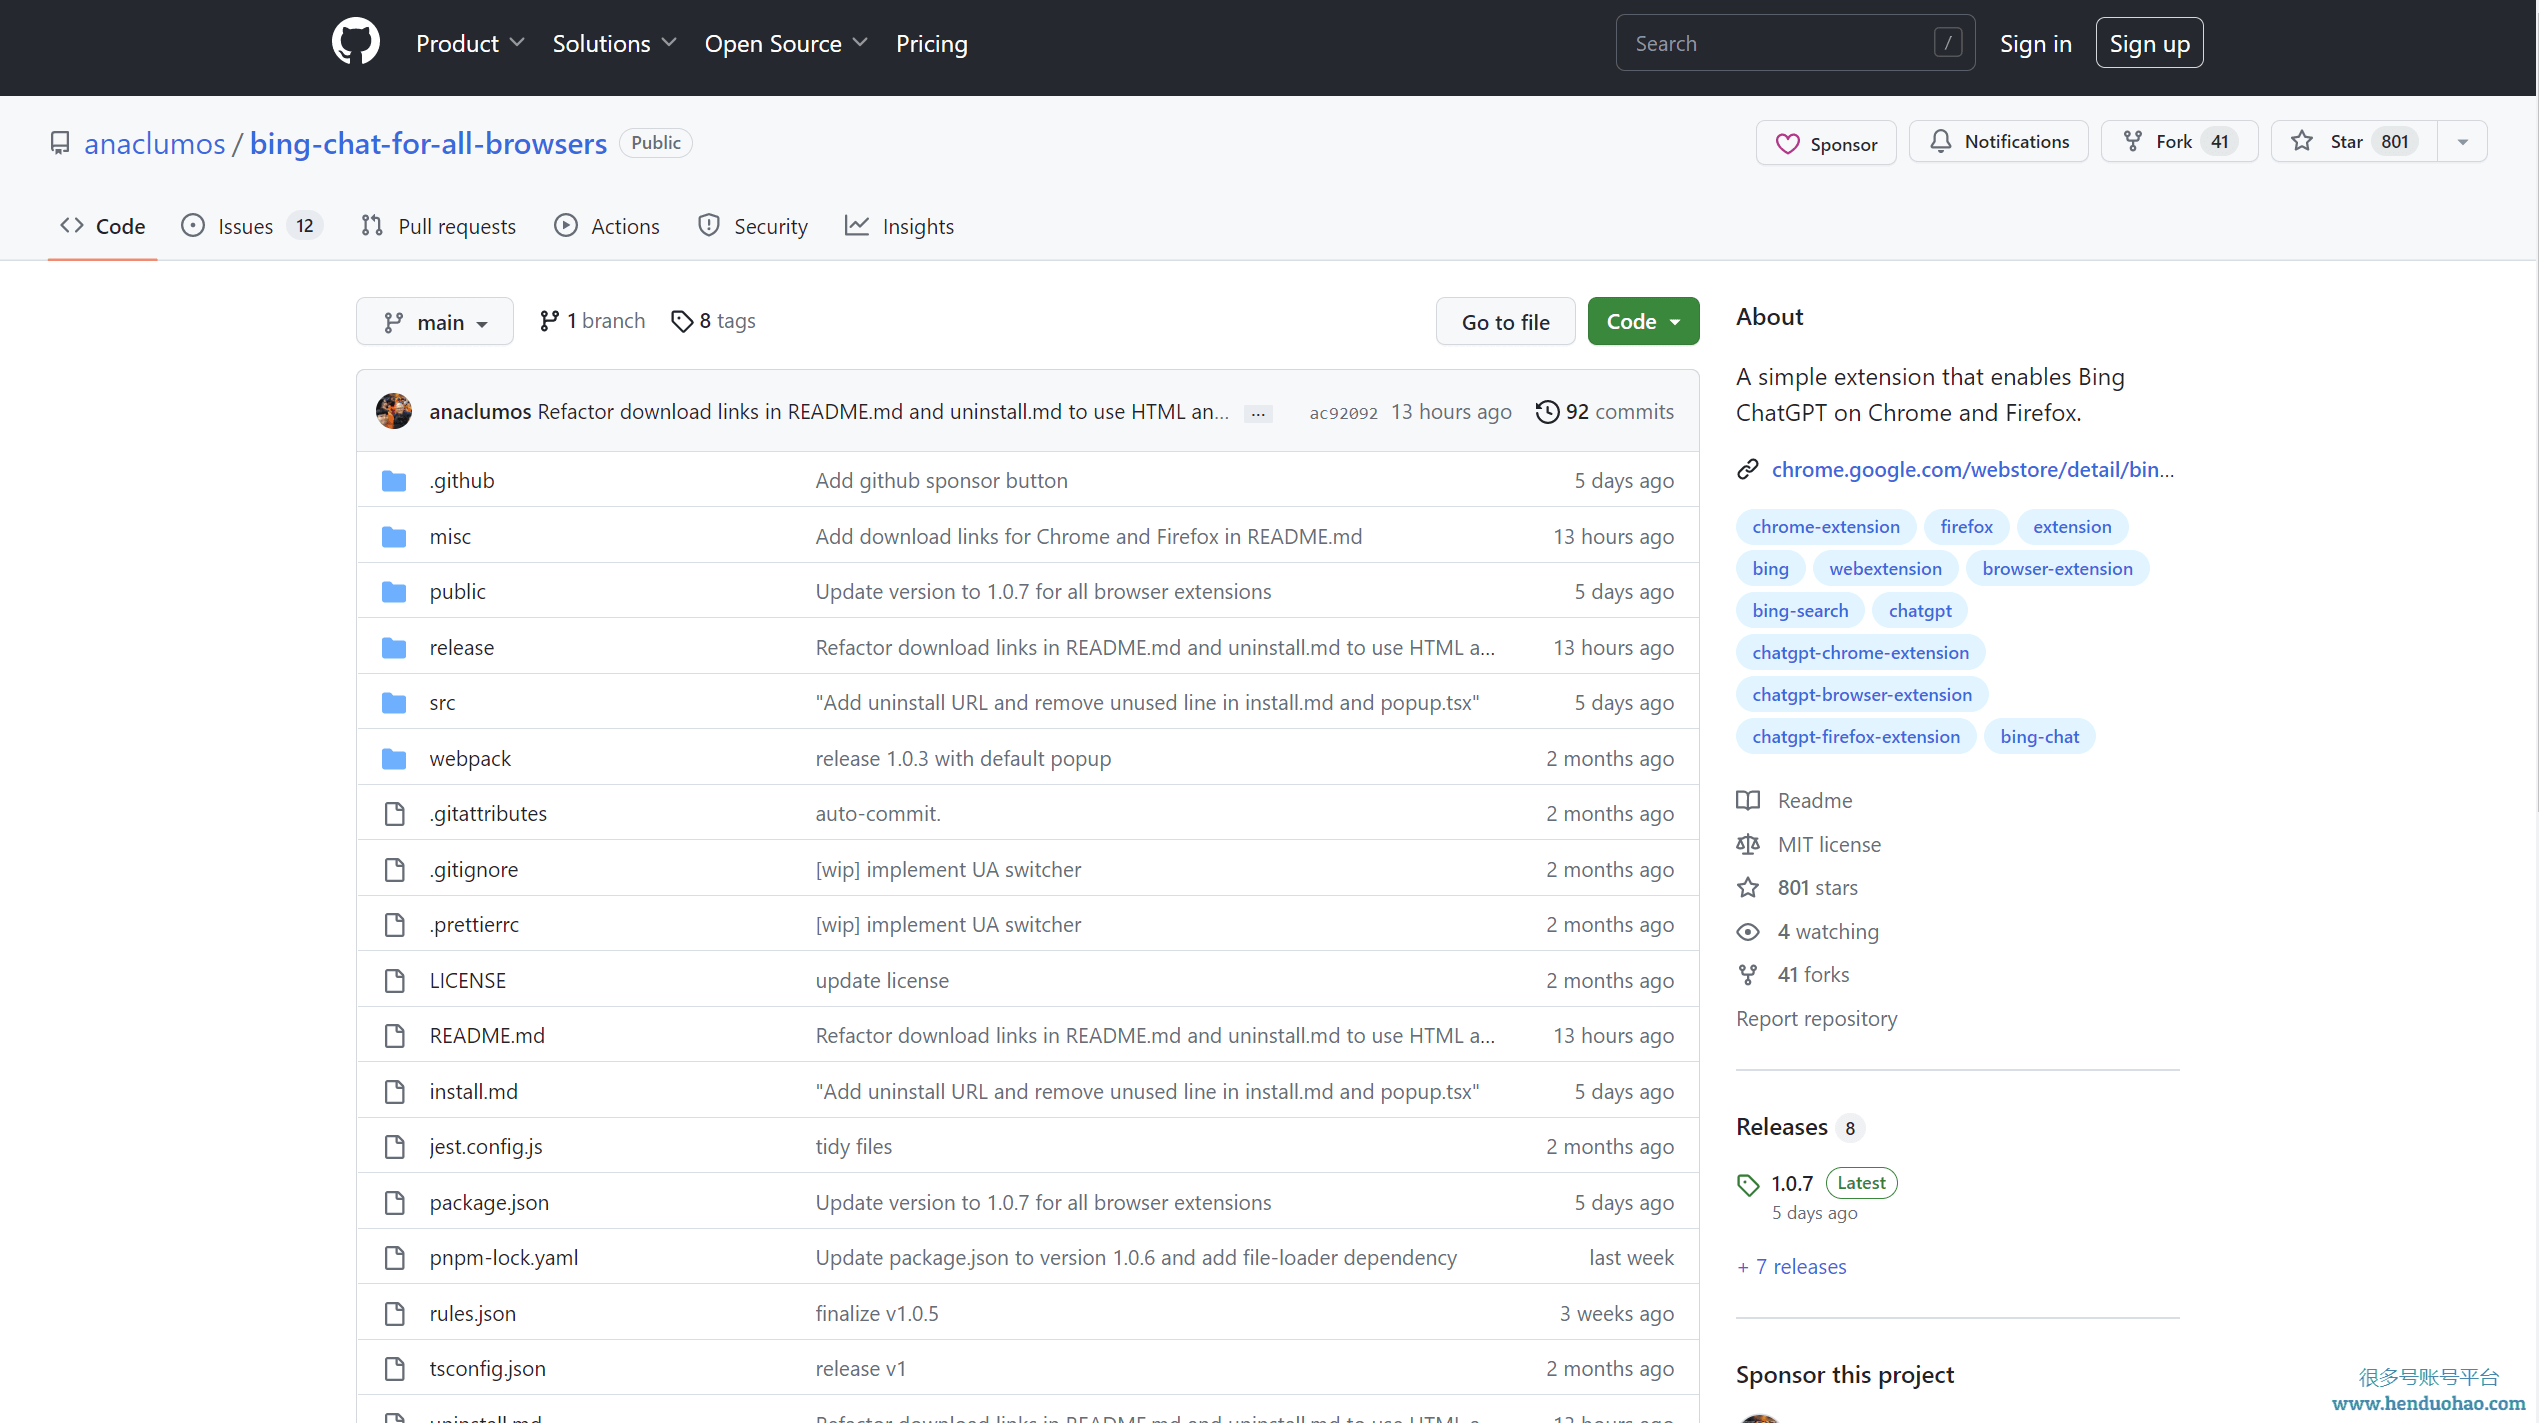This screenshot has width=2539, height=1423.
Task: Open the Product dropdown menu
Action: (470, 43)
